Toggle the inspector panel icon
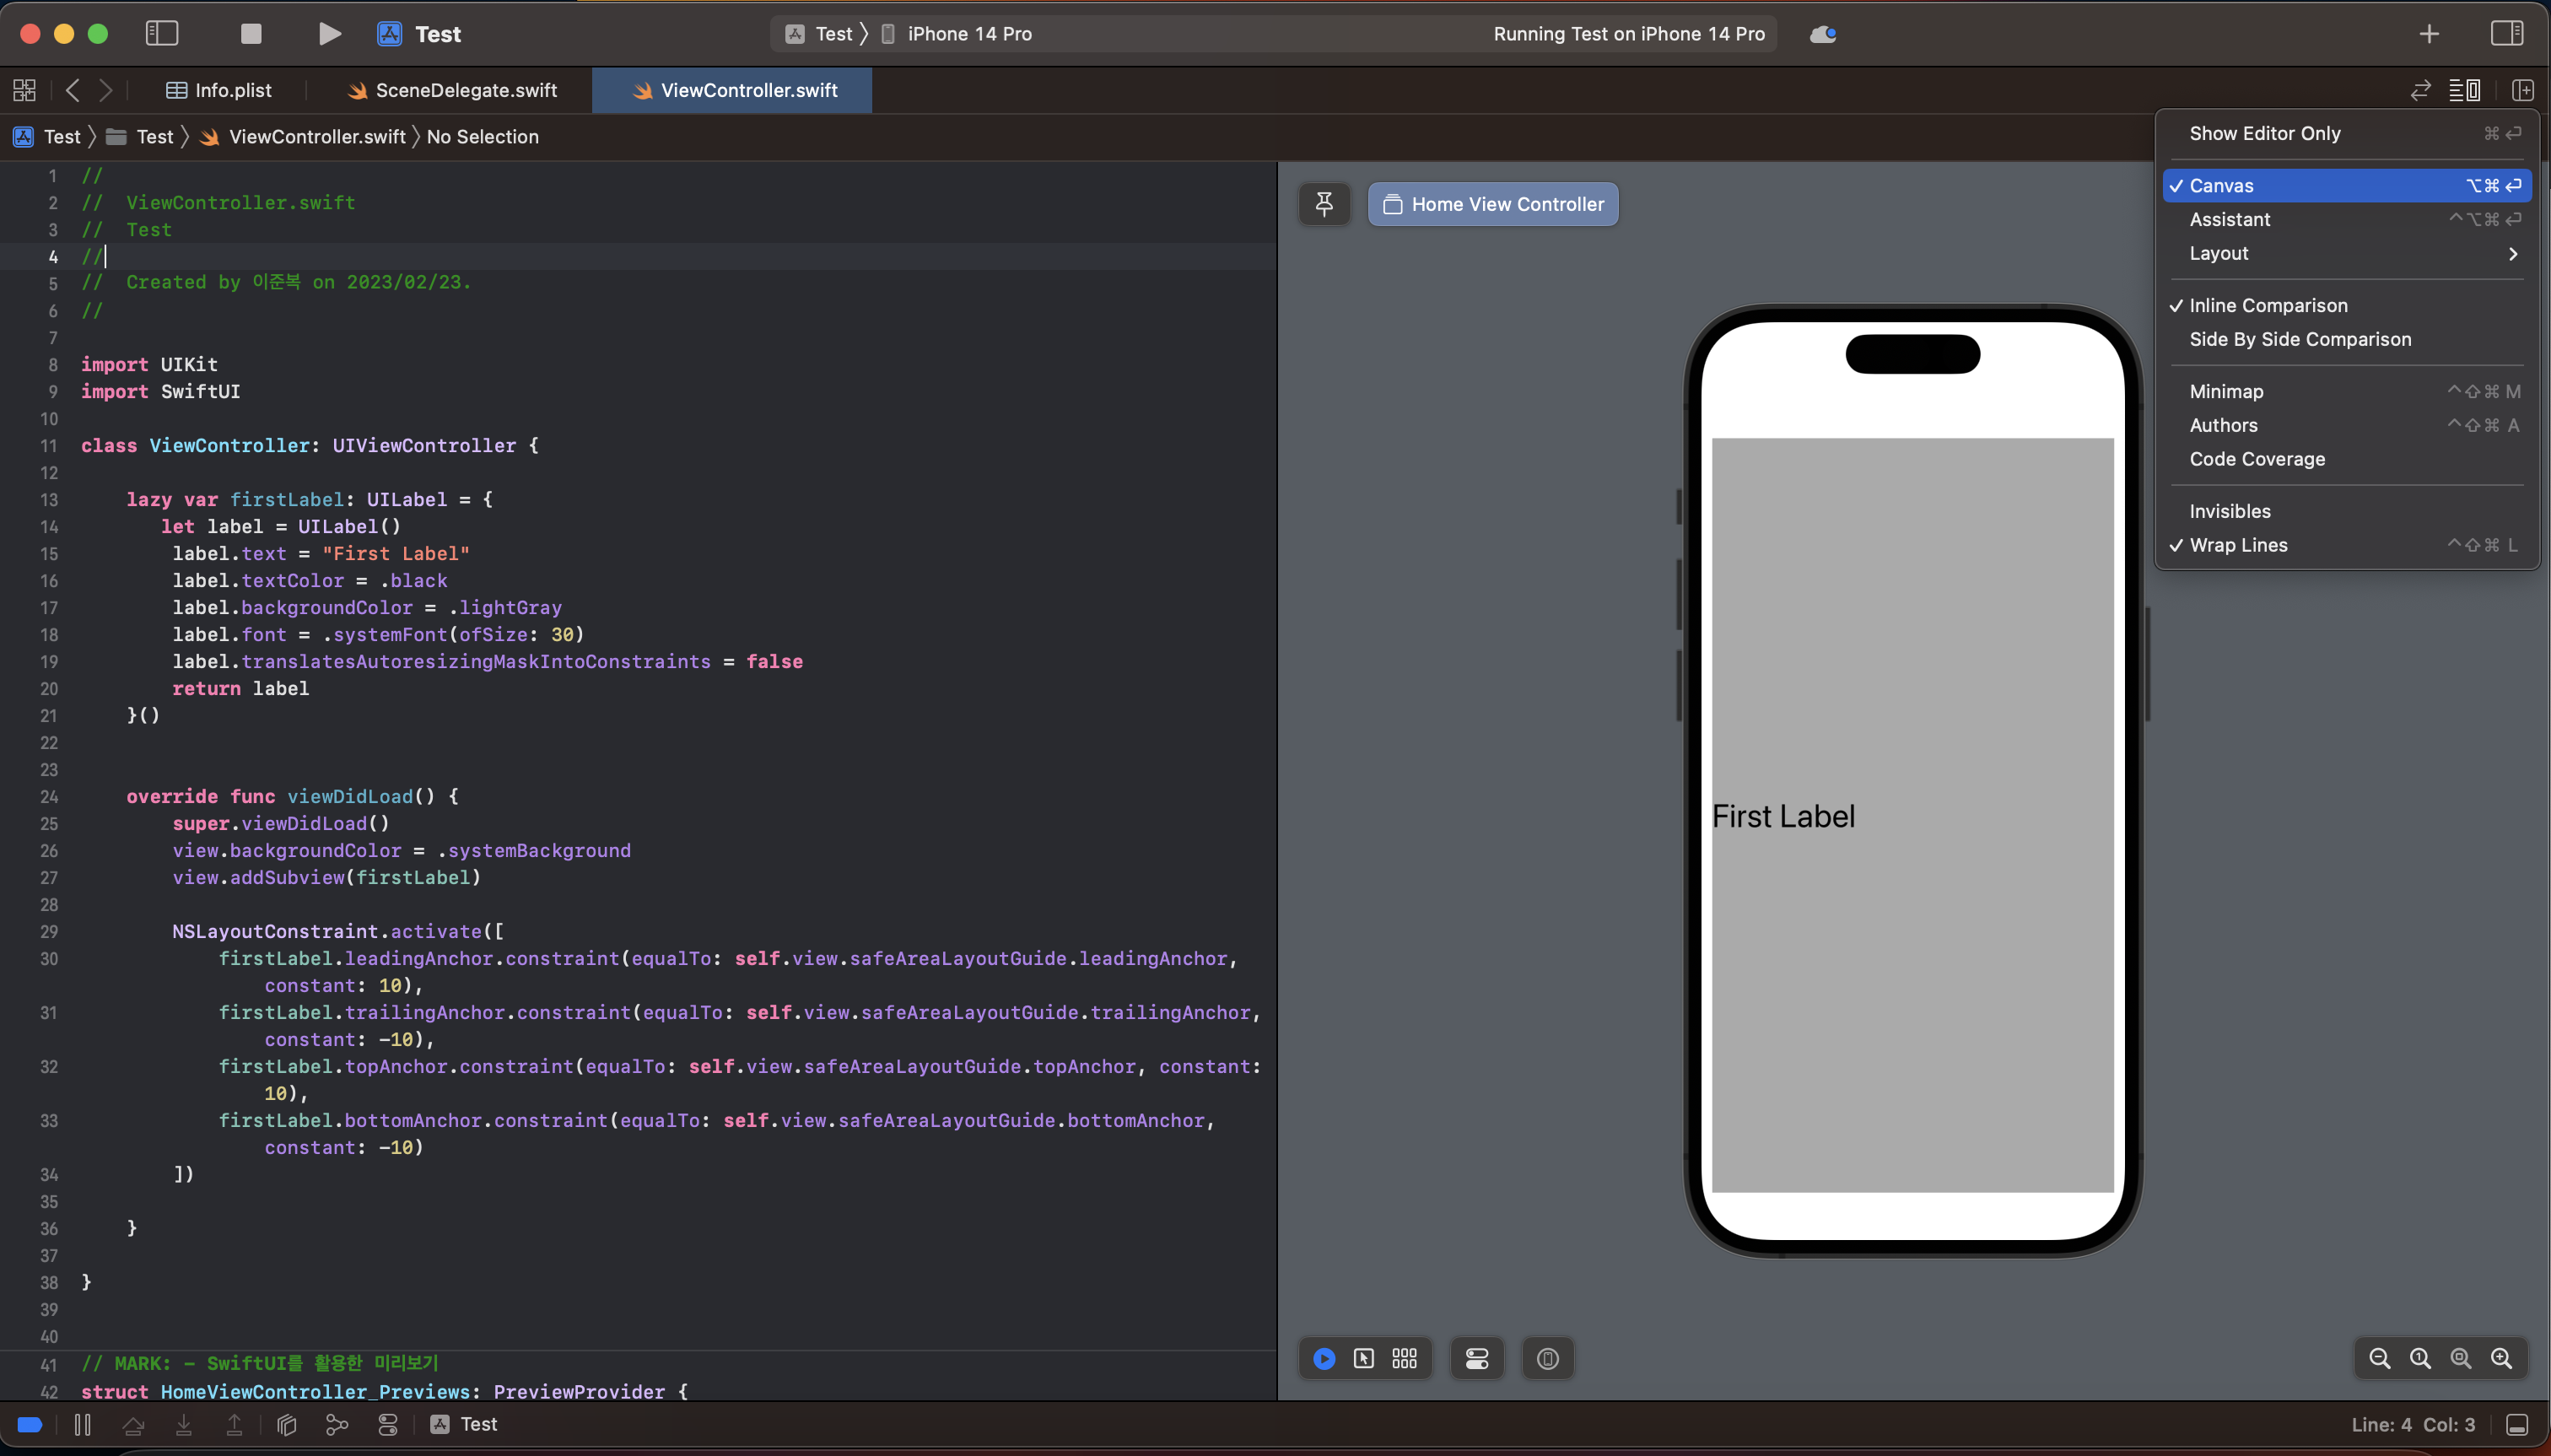The height and width of the screenshot is (1456, 2551). (2506, 34)
